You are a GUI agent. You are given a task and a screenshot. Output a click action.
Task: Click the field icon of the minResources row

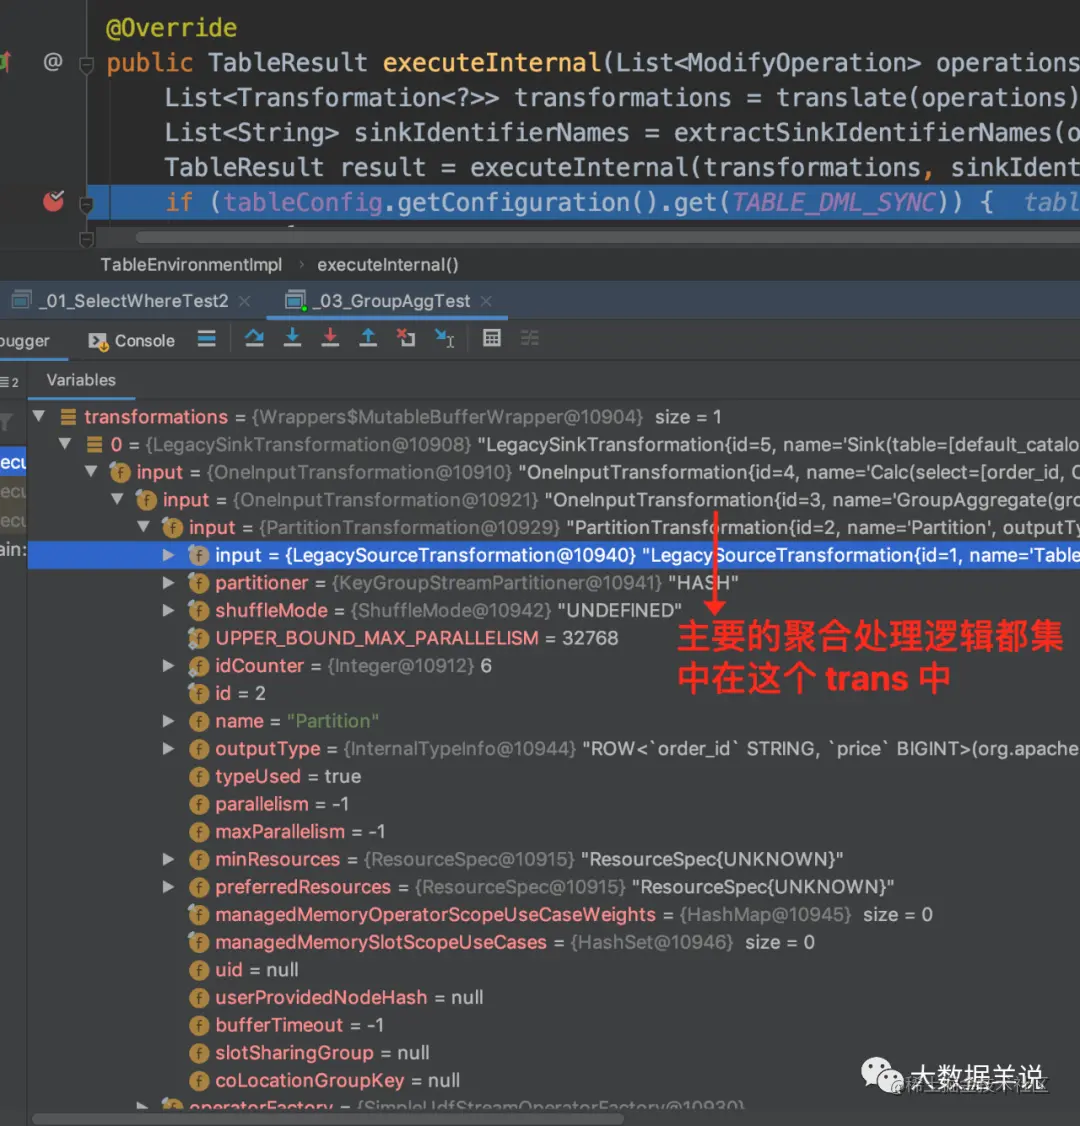click(x=198, y=860)
